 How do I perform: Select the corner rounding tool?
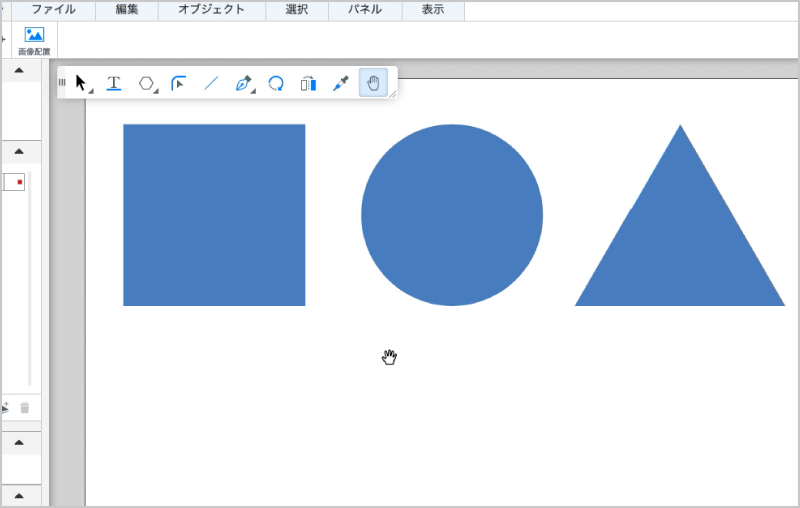point(178,83)
